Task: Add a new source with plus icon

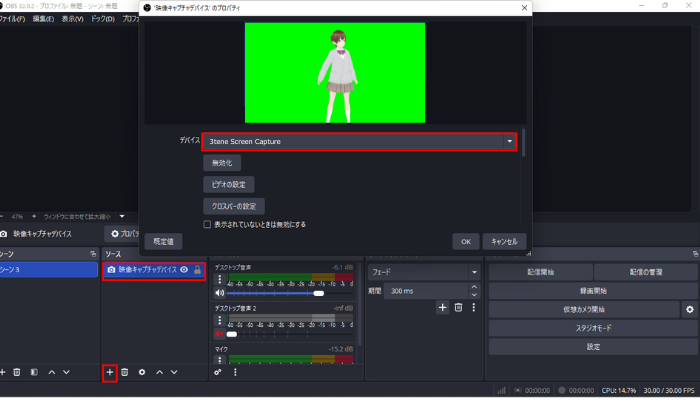Action: pos(109,372)
